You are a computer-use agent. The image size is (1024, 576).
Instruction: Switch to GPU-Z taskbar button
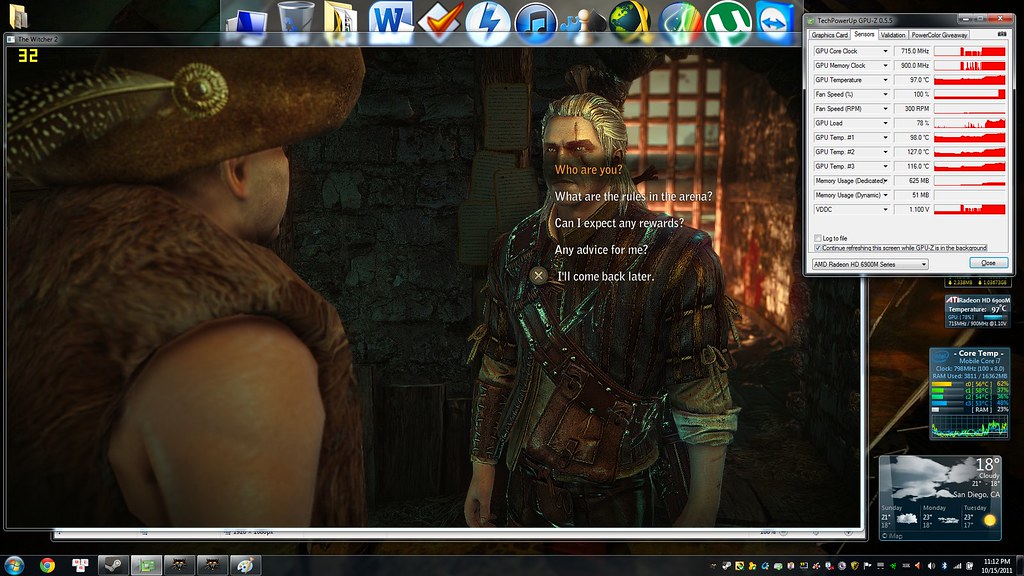pos(146,565)
